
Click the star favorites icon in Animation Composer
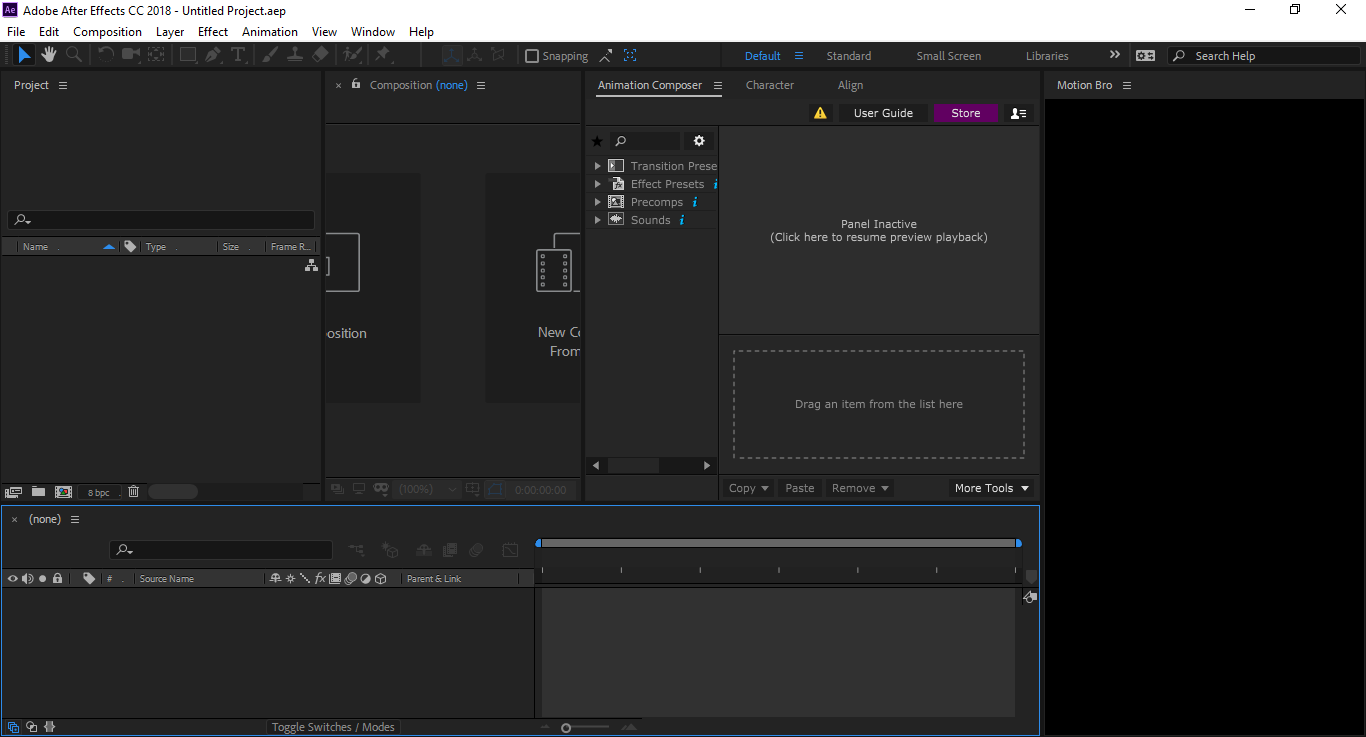click(597, 142)
